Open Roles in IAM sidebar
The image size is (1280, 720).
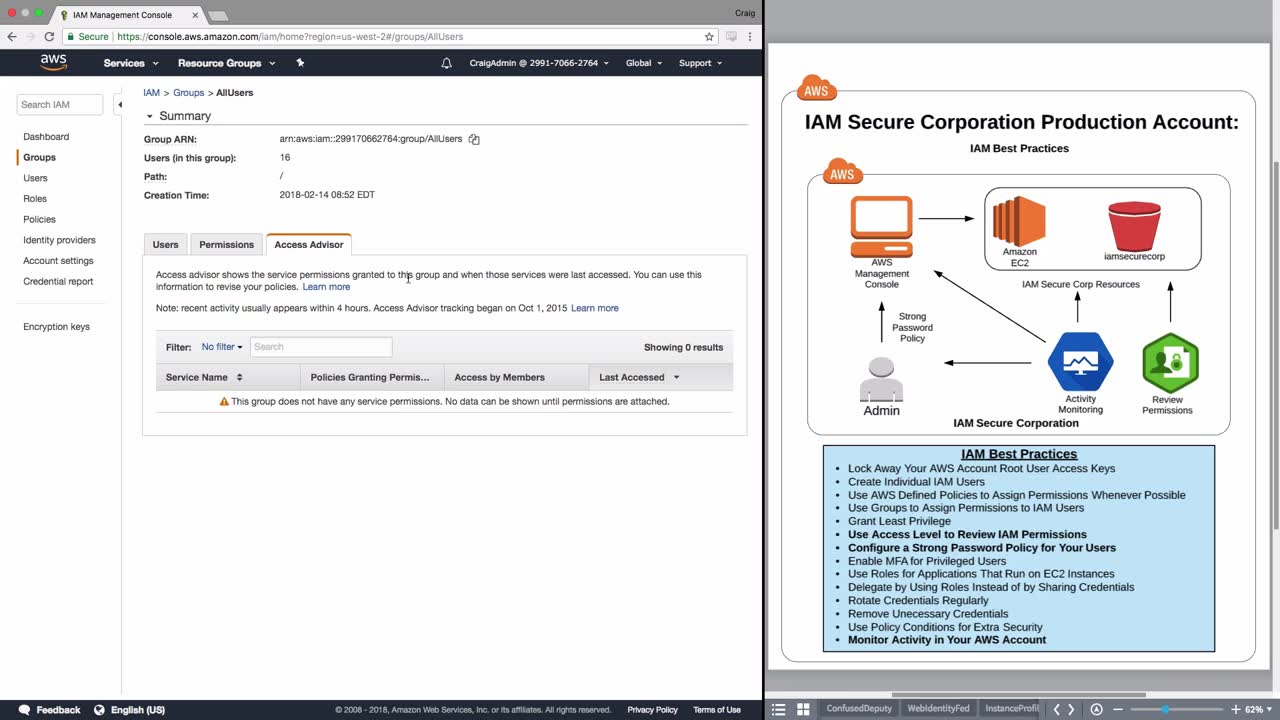[x=35, y=199]
